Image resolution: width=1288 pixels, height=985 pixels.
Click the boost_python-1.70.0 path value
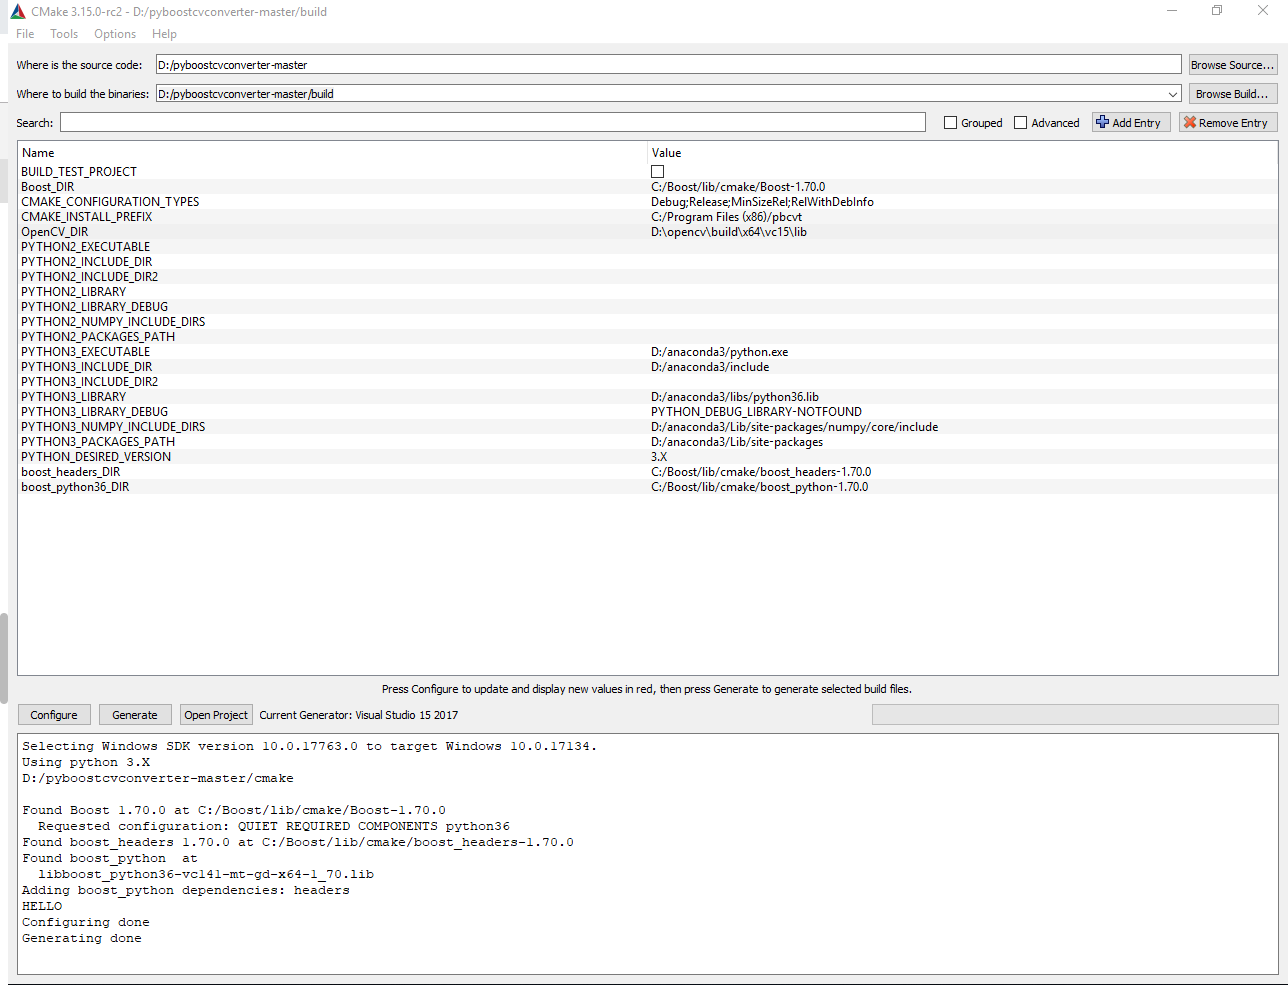(759, 487)
